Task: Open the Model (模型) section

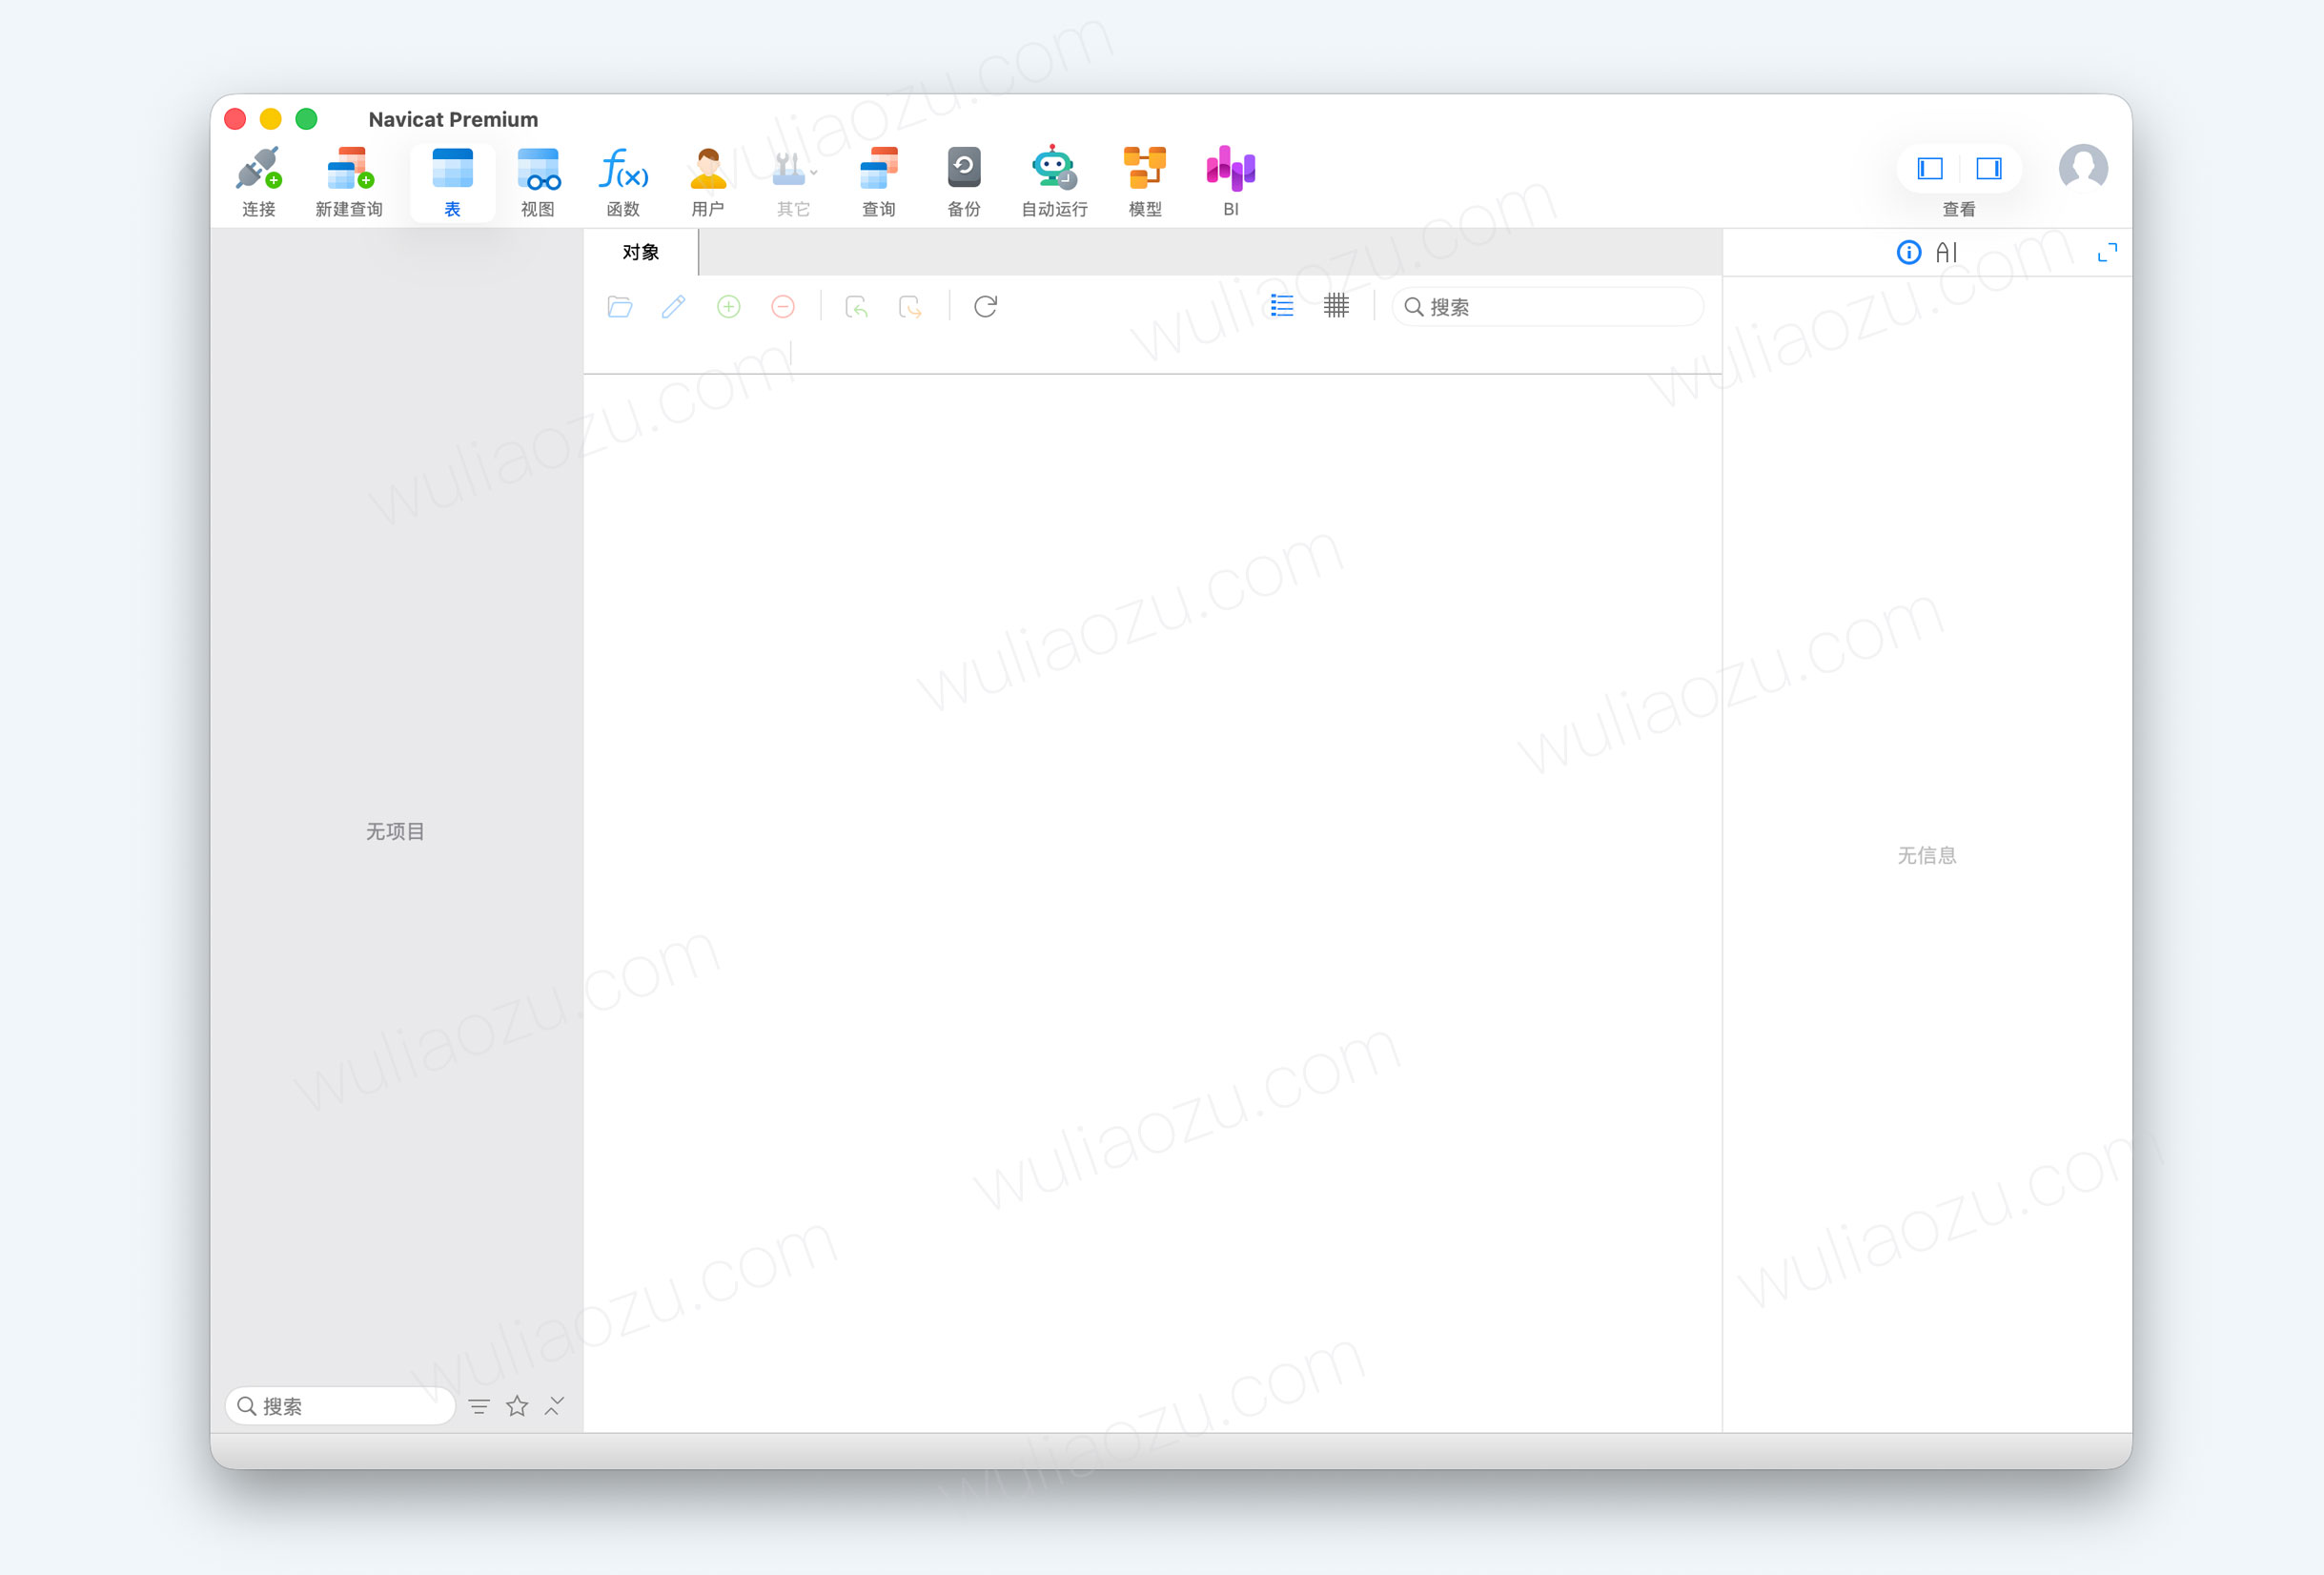Action: pos(1145,170)
